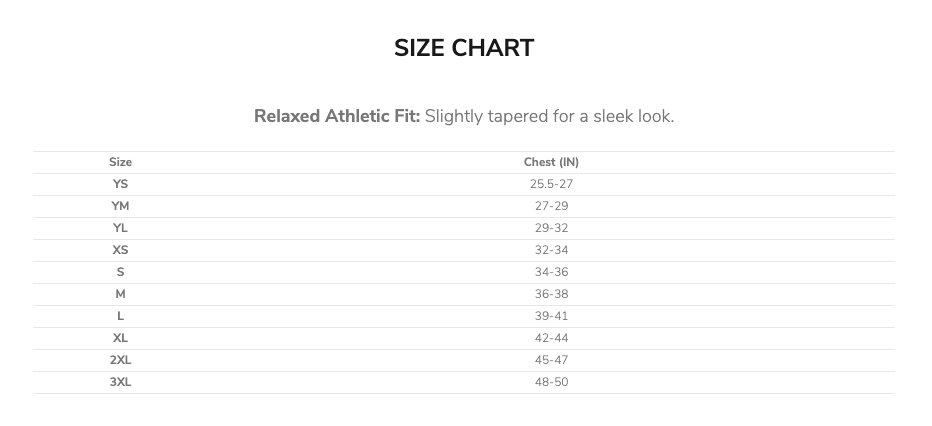Click the 34-36 chest measurement

pos(552,272)
